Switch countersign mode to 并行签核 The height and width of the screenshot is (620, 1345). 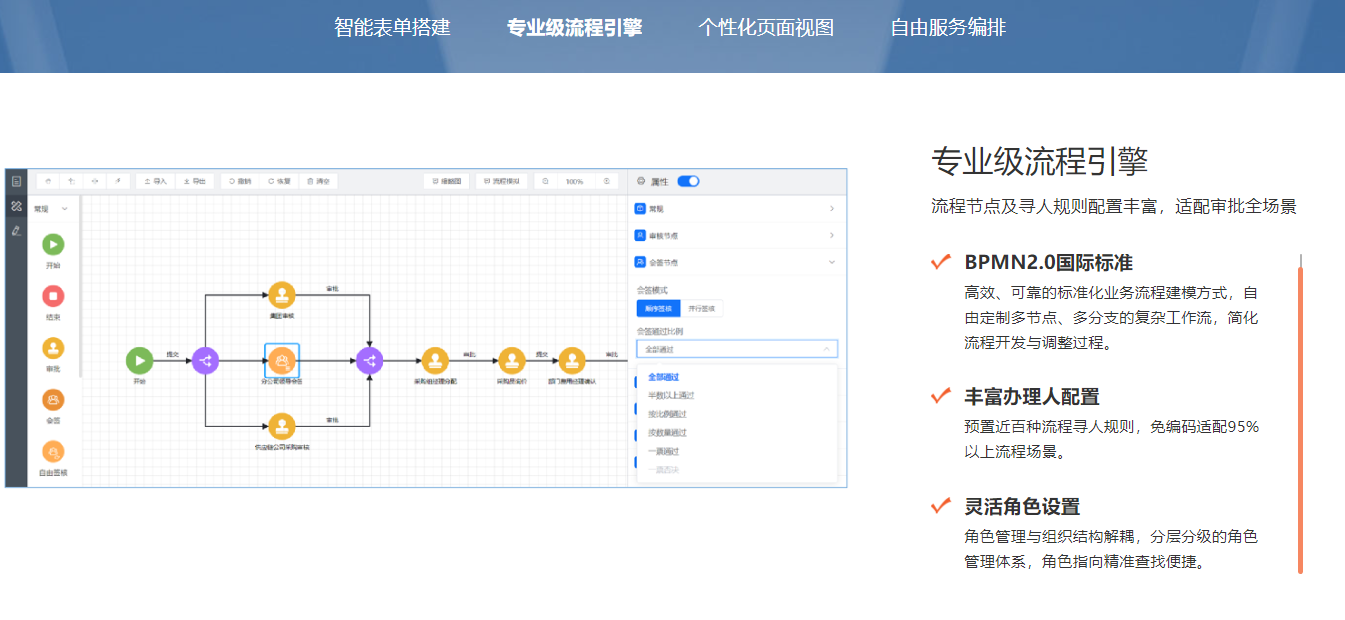point(702,308)
